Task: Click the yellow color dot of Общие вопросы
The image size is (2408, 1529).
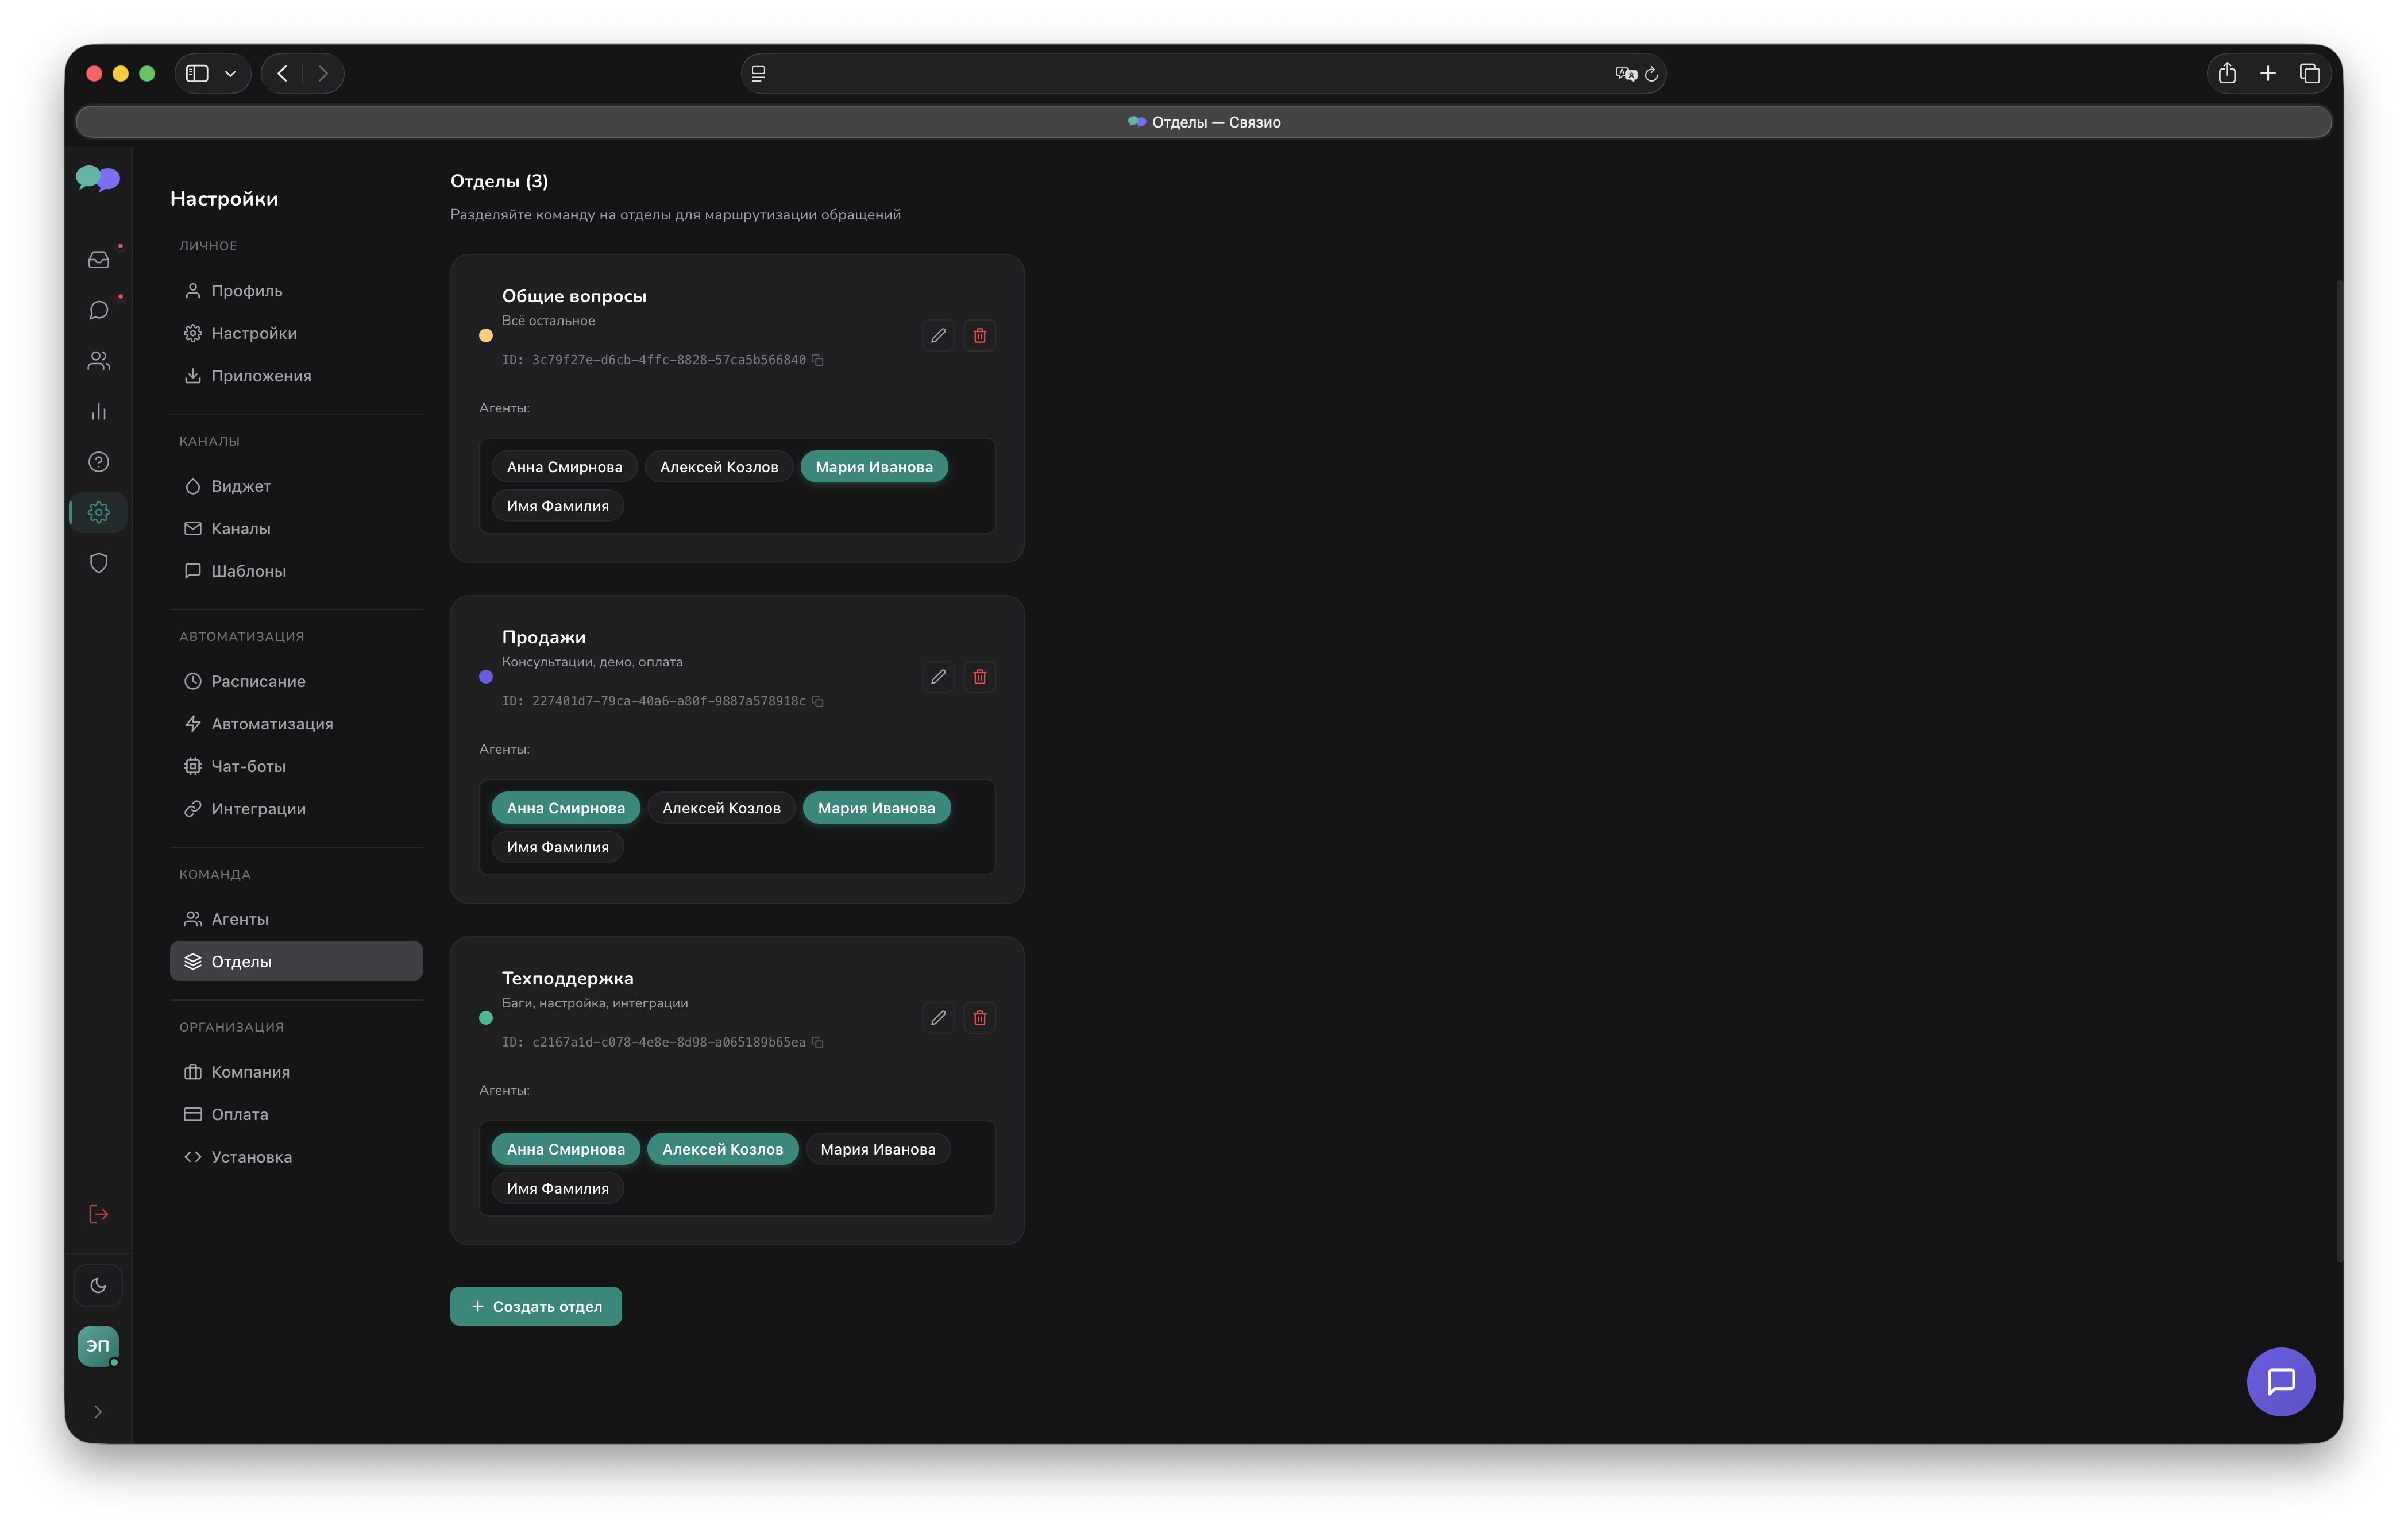Action: pyautogui.click(x=486, y=336)
